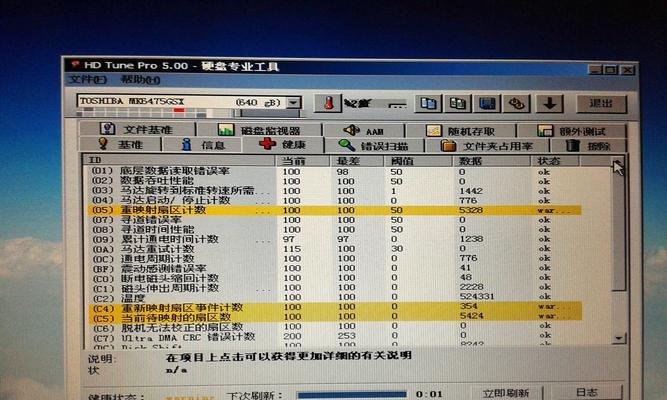Switch to the 文件基准 tab
667x400 pixels.
pyautogui.click(x=137, y=129)
